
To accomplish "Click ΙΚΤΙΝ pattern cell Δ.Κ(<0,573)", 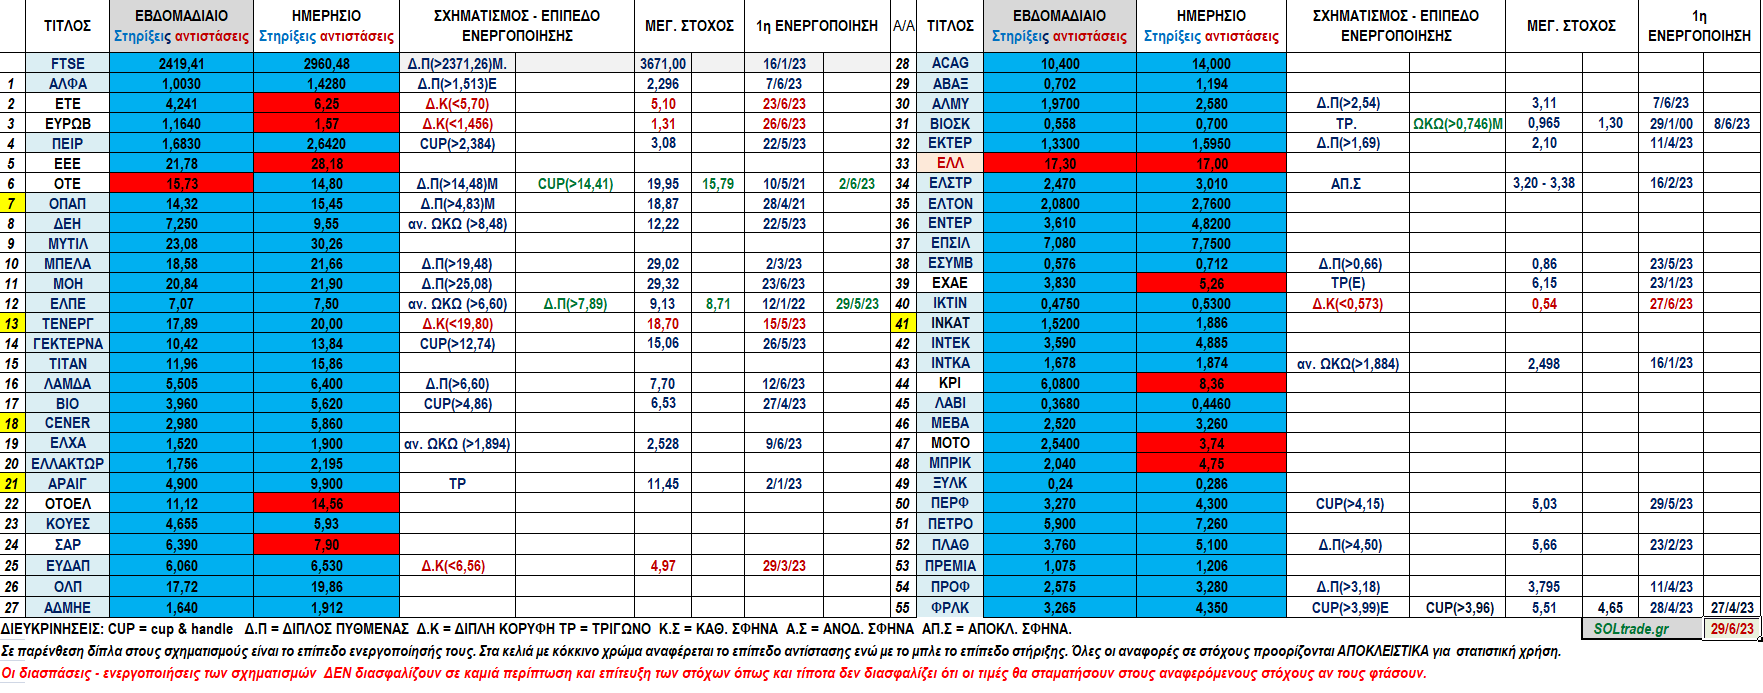I will pyautogui.click(x=1347, y=304).
